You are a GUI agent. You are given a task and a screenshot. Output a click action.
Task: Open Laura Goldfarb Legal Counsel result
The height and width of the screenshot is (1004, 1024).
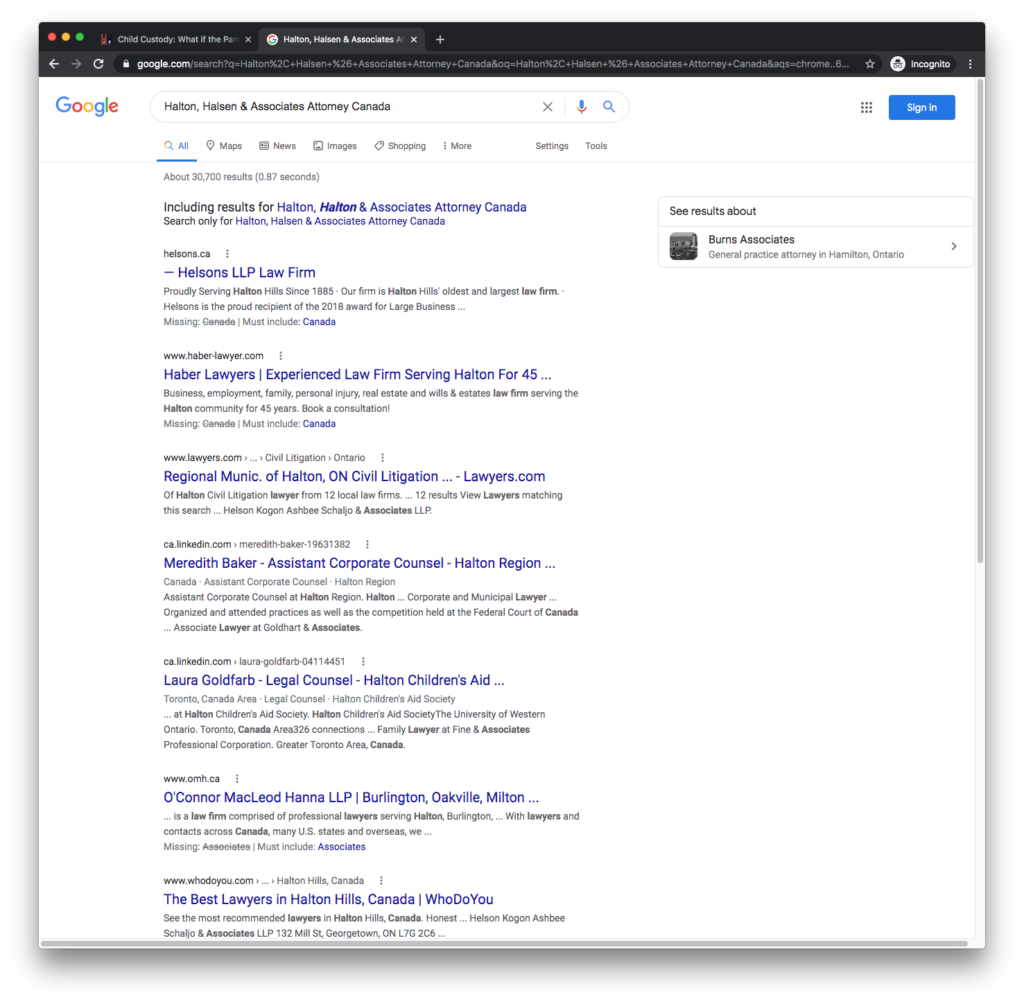tap(334, 680)
